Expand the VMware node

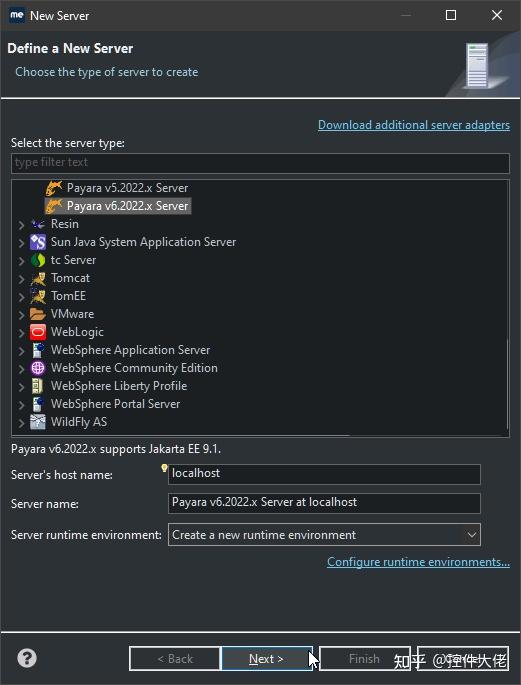point(21,315)
